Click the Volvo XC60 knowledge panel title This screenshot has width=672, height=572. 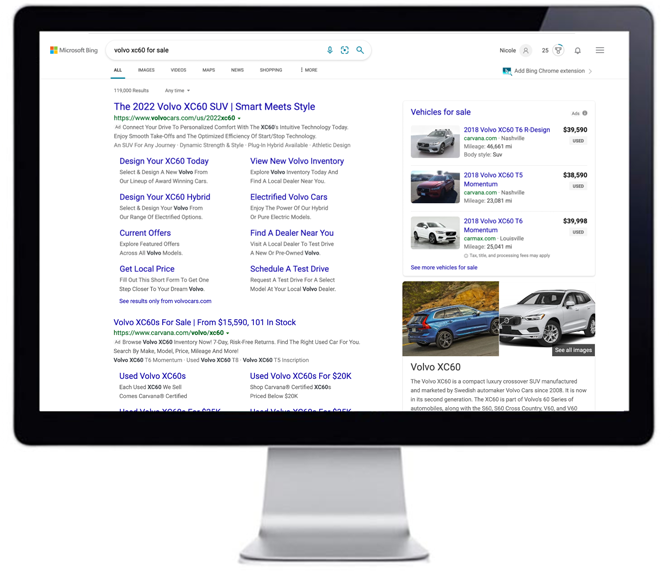(435, 367)
